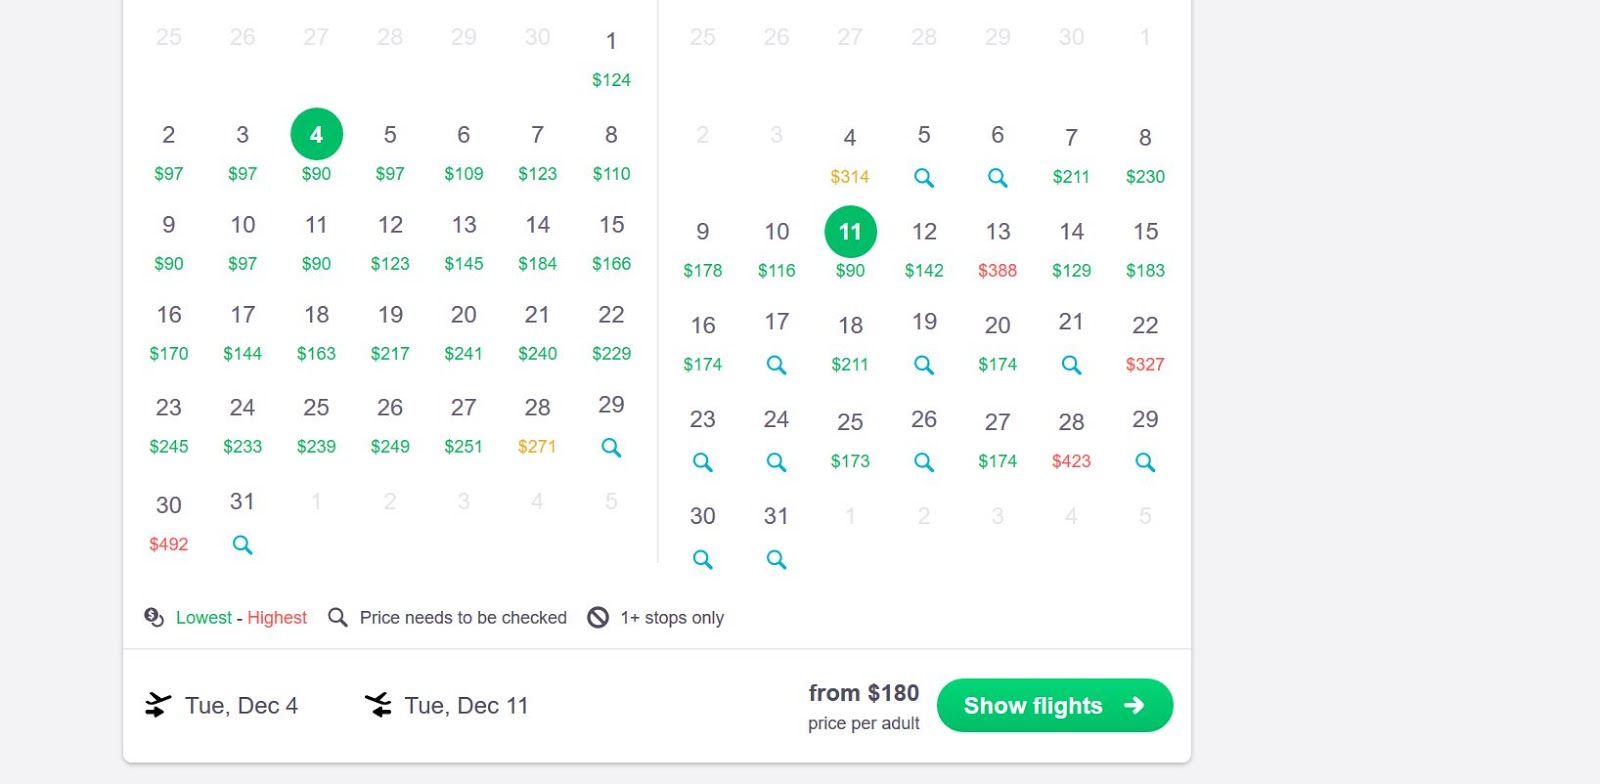Click the Tue, Dec 4 departure label
This screenshot has height=784, width=1600.
[x=241, y=706]
